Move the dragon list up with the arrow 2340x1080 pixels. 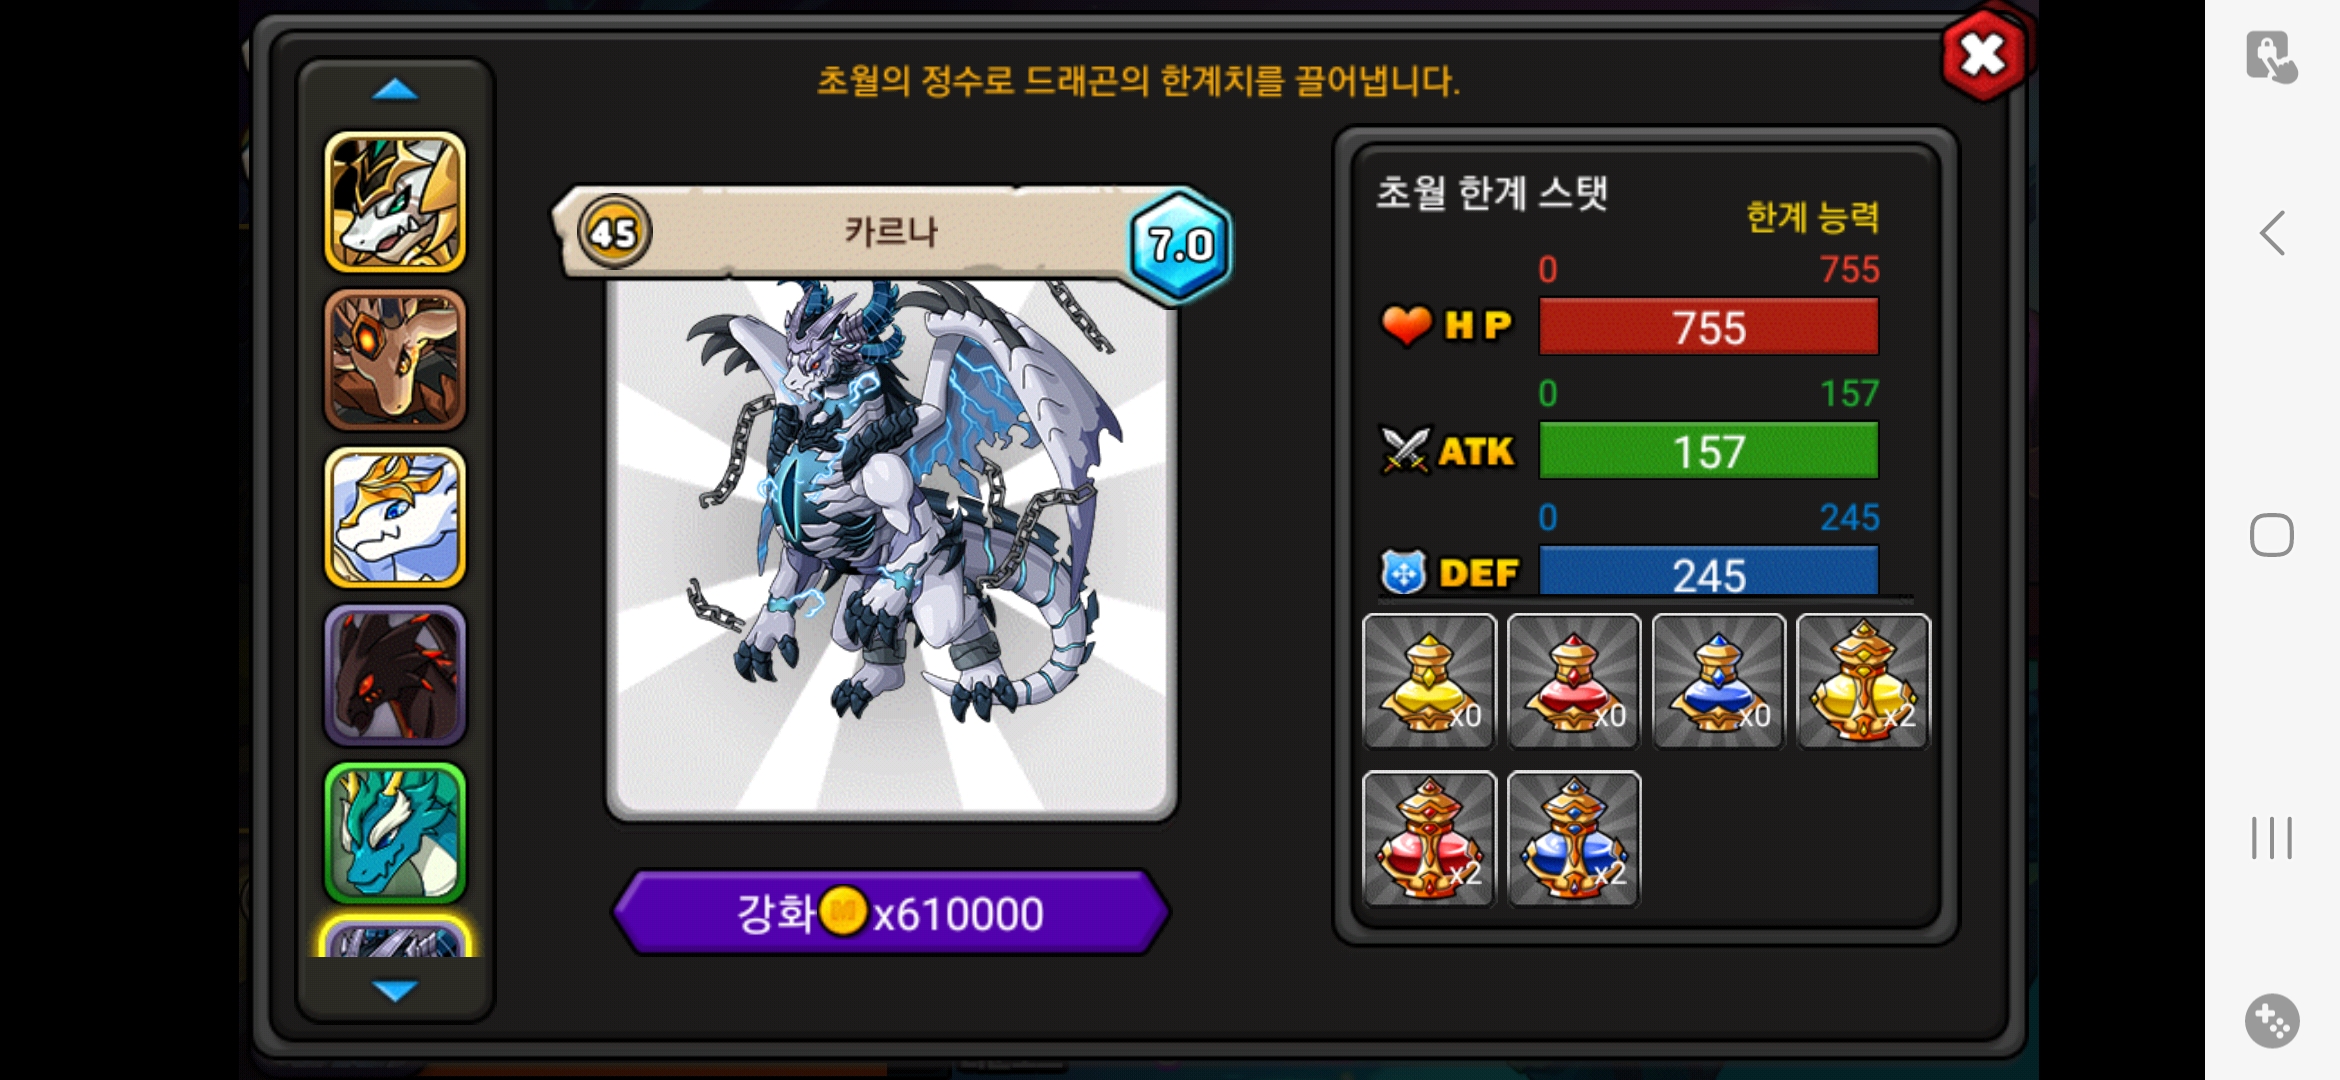pos(395,90)
